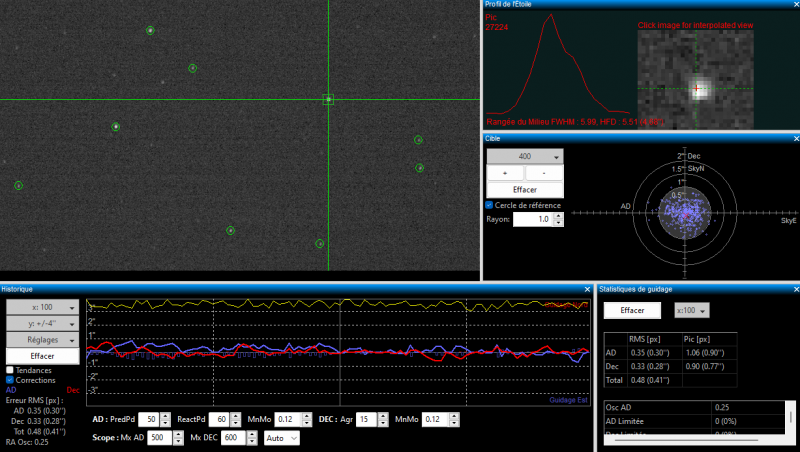This screenshot has width=800, height=452.
Task: Disable the Corrections checkbox
Action: coord(10,380)
